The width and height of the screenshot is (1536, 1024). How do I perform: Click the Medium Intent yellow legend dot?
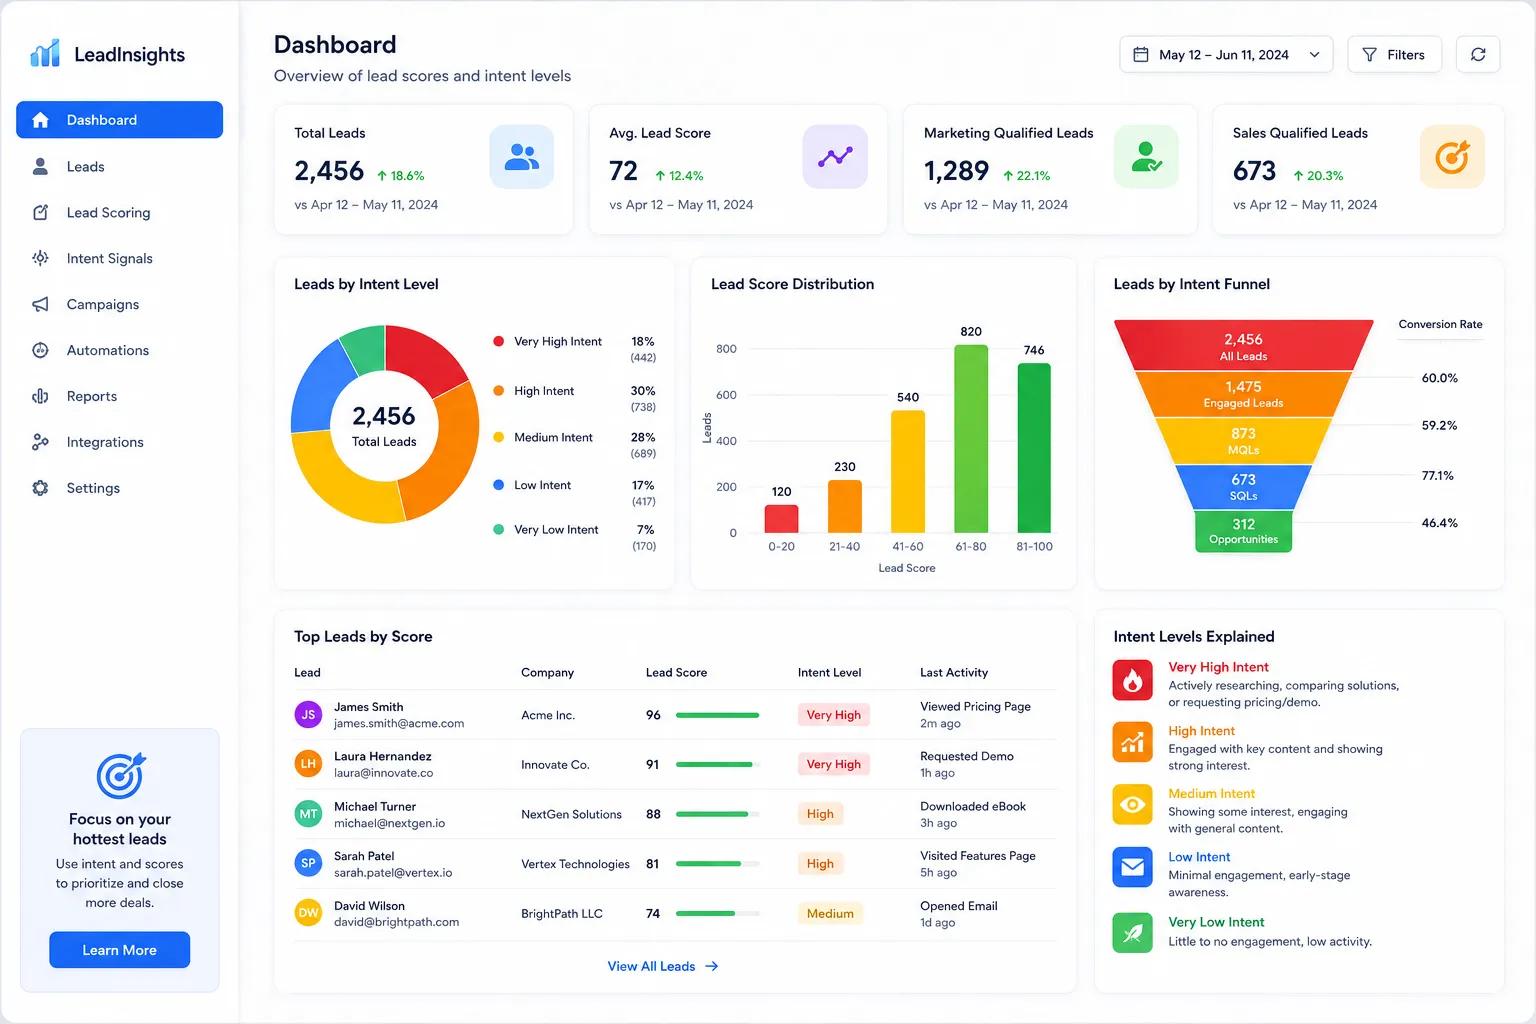click(498, 437)
